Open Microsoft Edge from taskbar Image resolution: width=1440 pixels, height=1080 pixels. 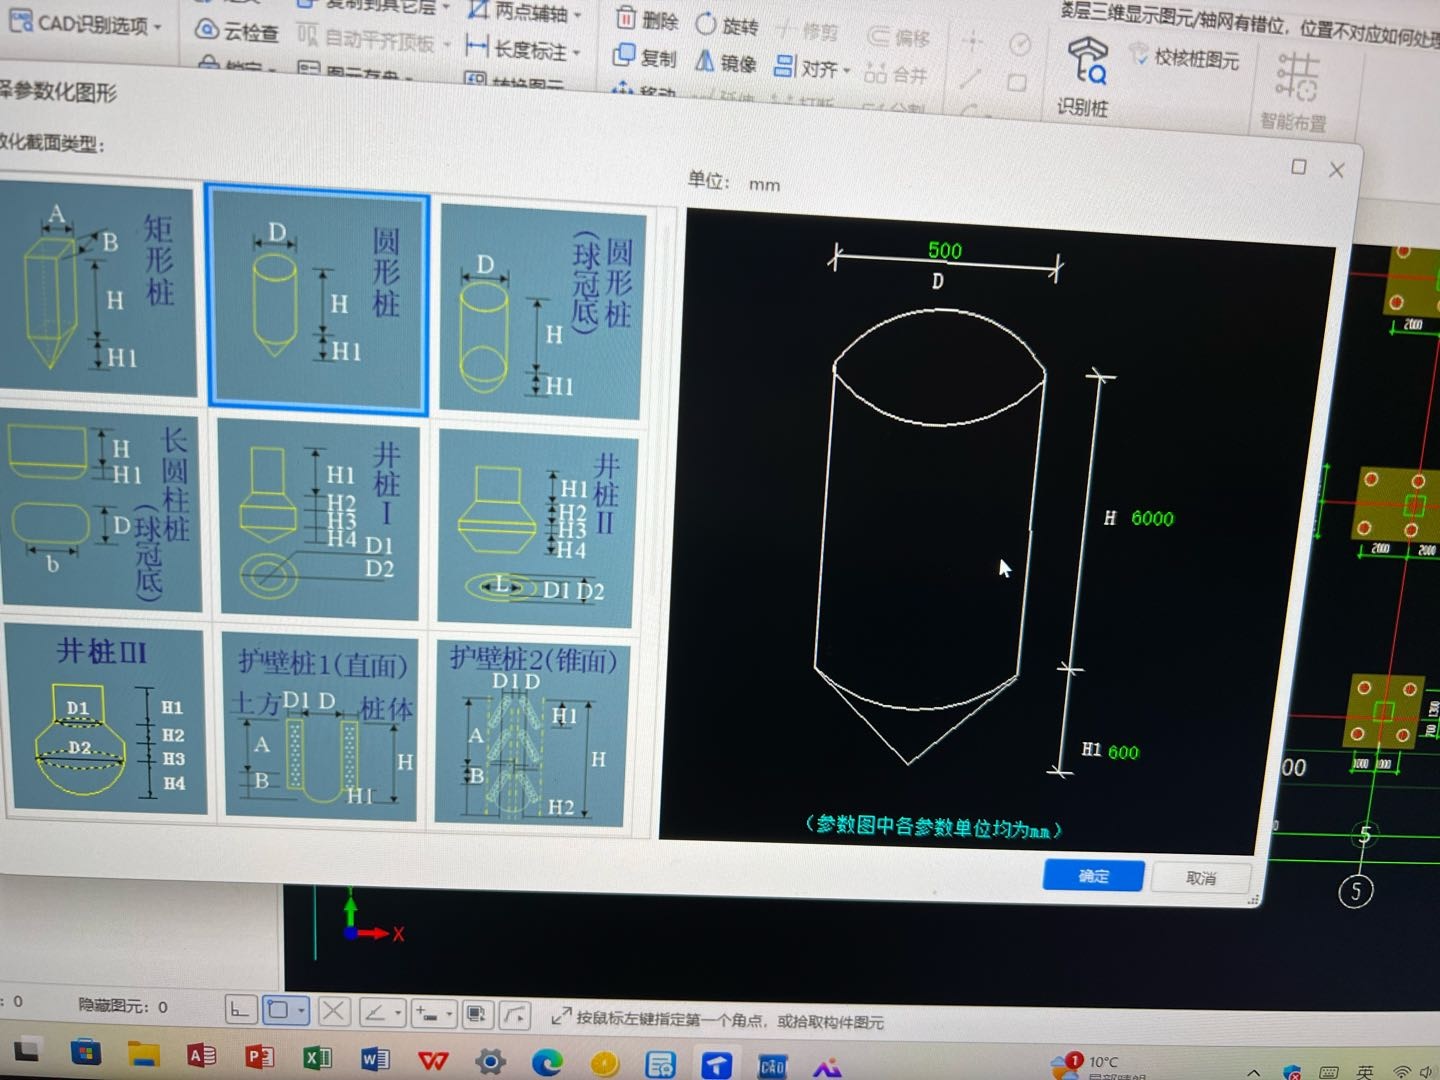[547, 1063]
